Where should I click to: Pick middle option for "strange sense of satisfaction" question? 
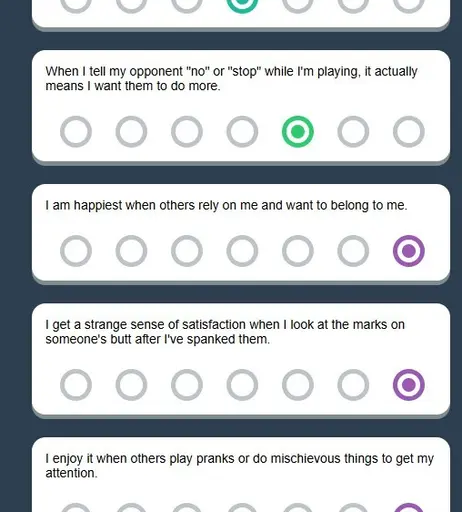click(242, 385)
